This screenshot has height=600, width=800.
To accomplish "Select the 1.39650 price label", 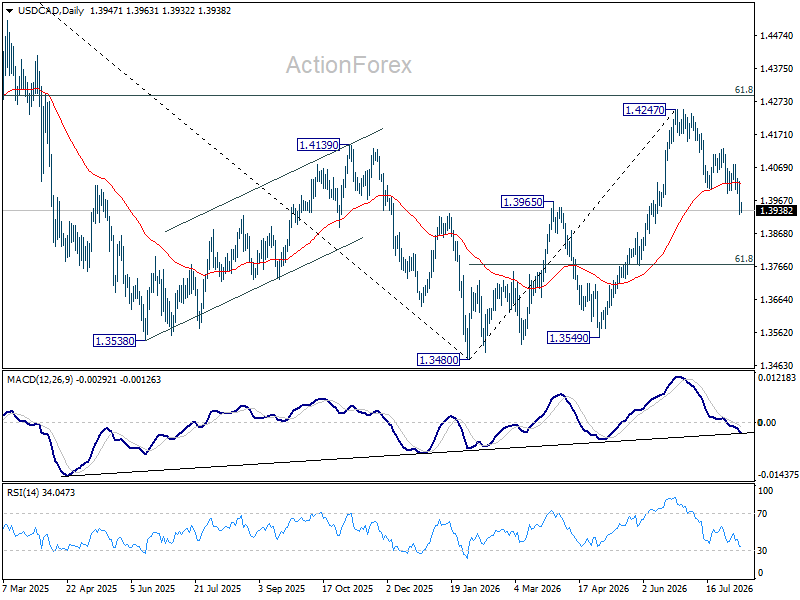I will click(523, 202).
